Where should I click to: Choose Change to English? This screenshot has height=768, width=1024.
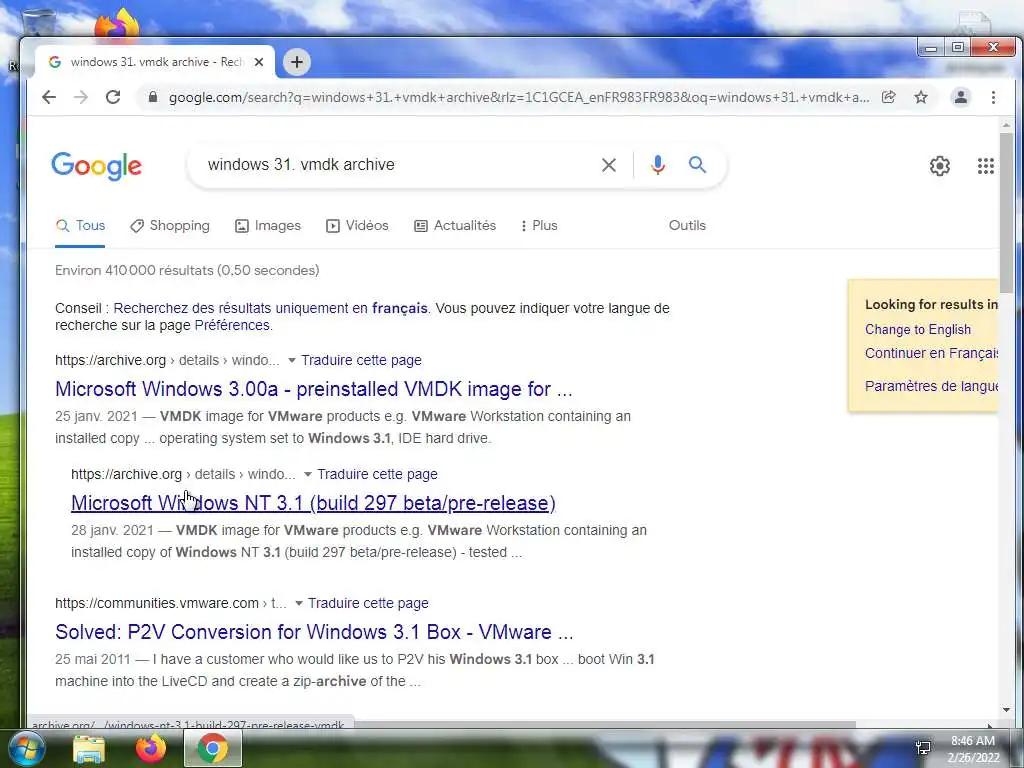(918, 330)
